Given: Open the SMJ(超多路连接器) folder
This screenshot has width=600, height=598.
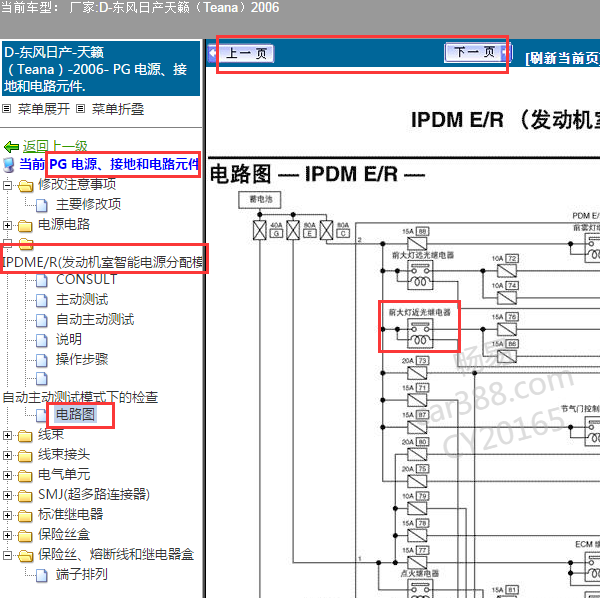Looking at the screenshot, I should [x=94, y=494].
